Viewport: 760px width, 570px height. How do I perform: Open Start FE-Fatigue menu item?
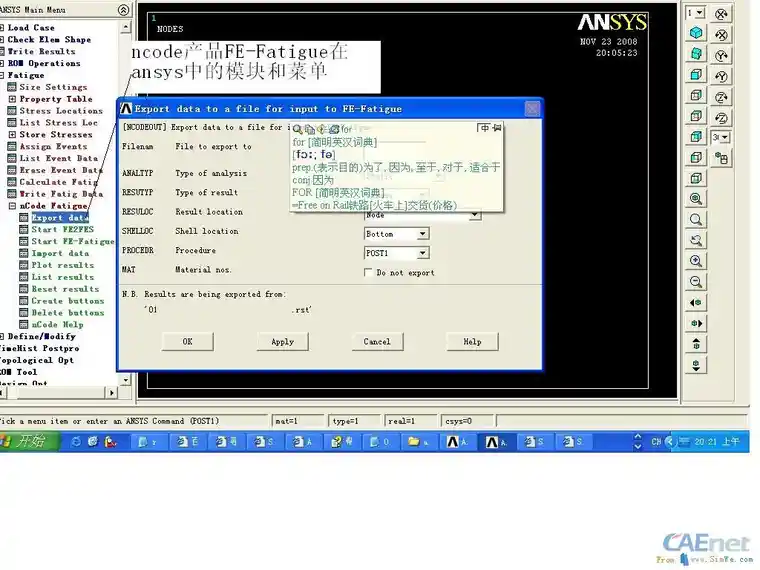pos(73,241)
